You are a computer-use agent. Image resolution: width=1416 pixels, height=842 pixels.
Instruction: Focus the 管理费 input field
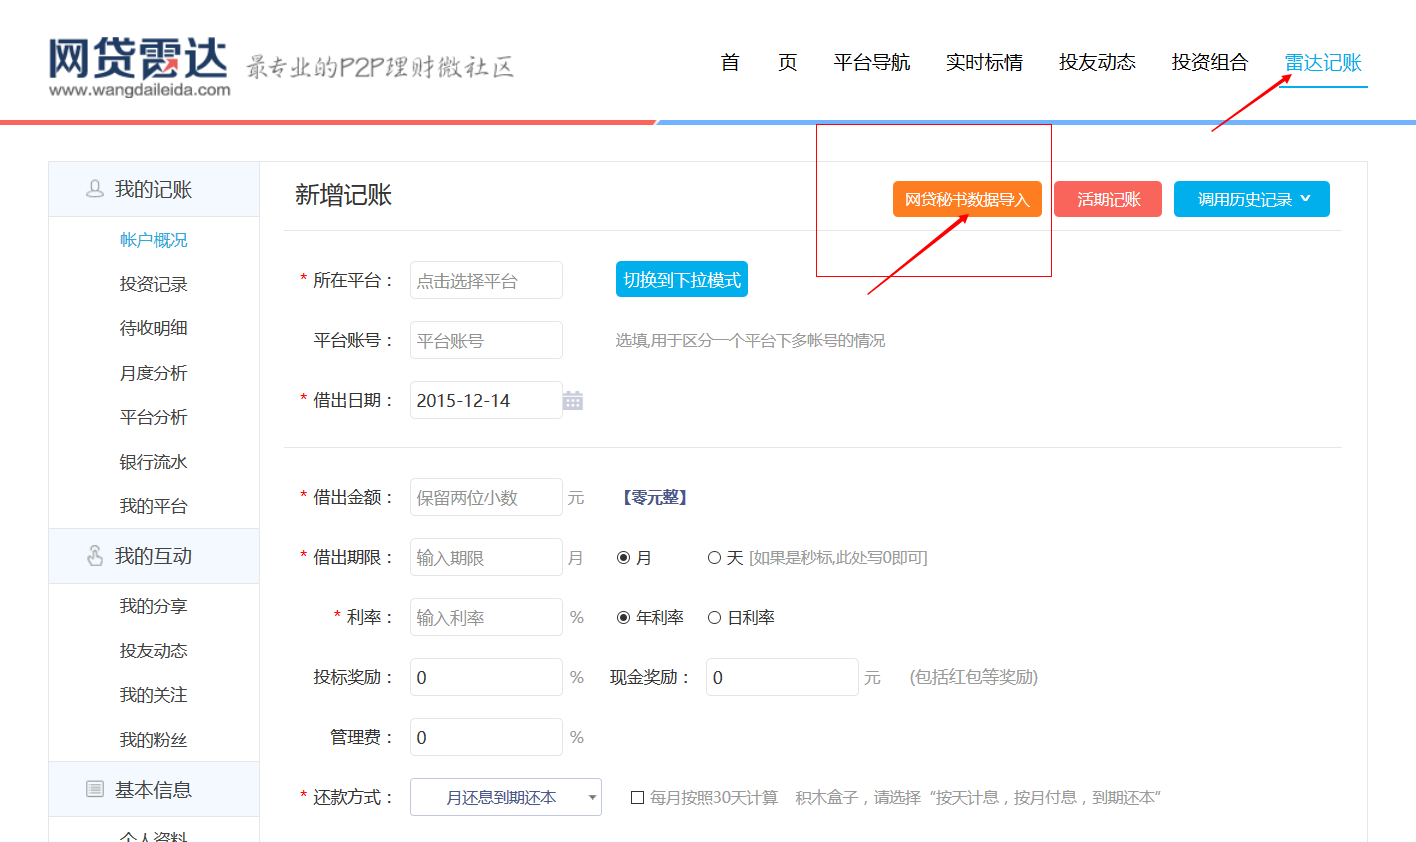pyautogui.click(x=486, y=737)
